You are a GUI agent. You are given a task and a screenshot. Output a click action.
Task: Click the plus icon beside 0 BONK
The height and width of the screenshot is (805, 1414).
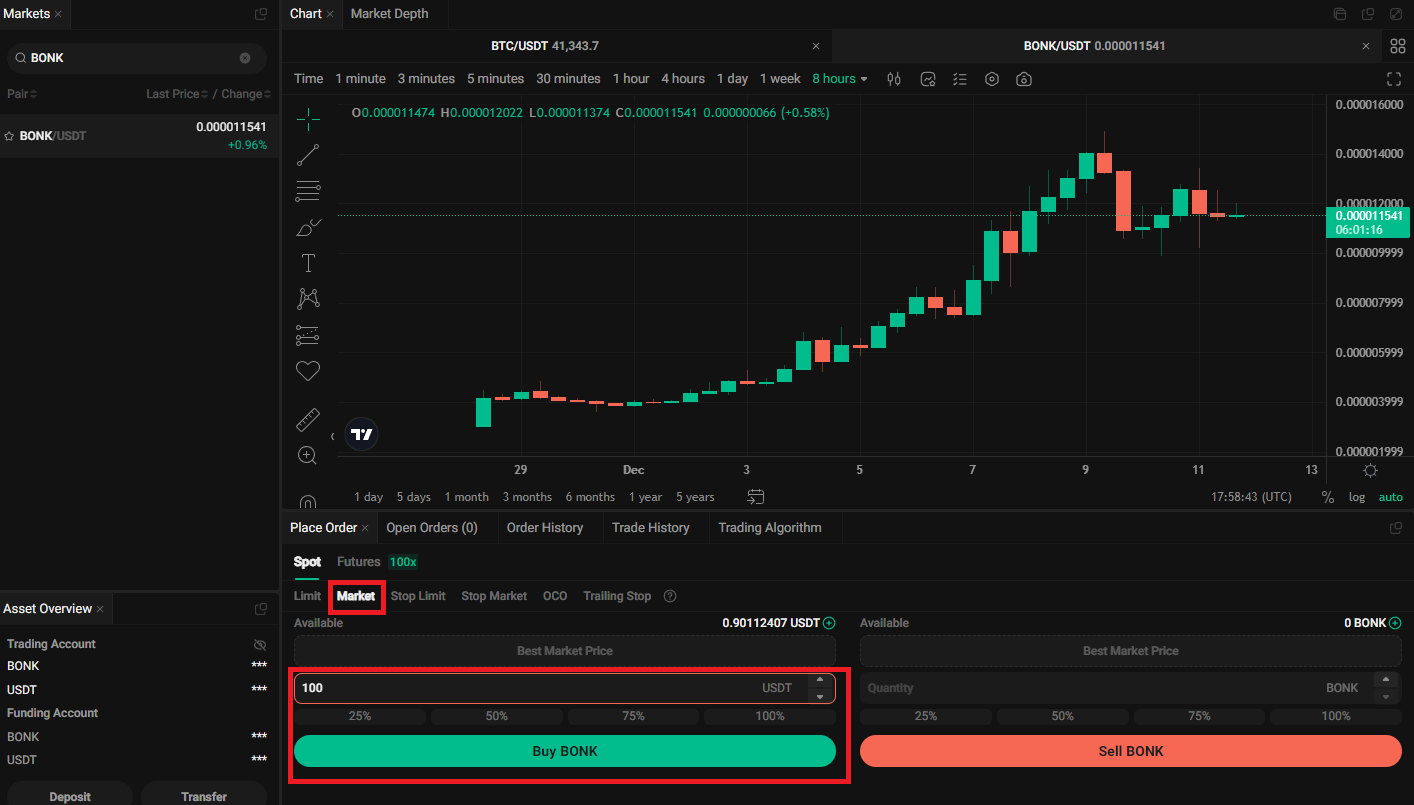[x=1395, y=623]
